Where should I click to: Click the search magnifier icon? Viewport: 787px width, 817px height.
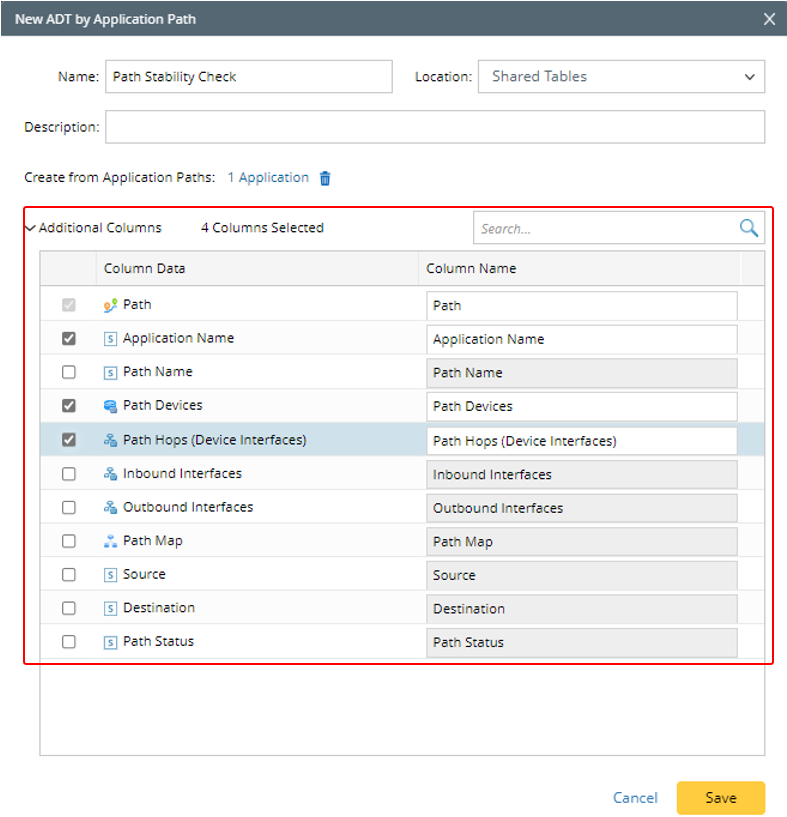click(748, 228)
